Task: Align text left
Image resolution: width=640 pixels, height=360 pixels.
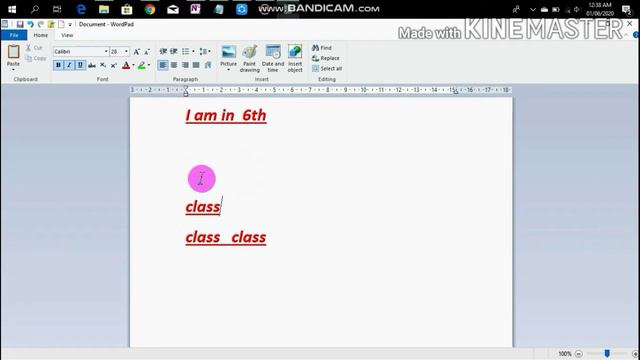Action: [163, 65]
